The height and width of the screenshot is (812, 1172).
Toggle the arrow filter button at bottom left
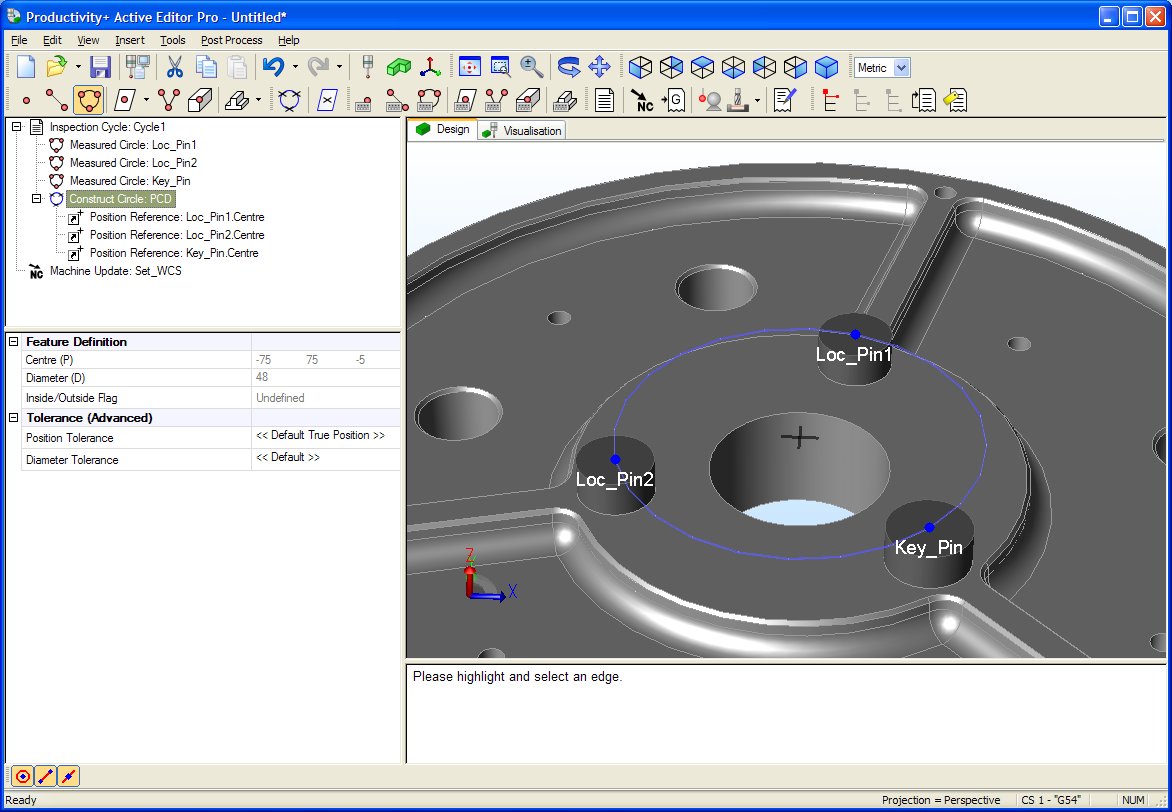68,776
